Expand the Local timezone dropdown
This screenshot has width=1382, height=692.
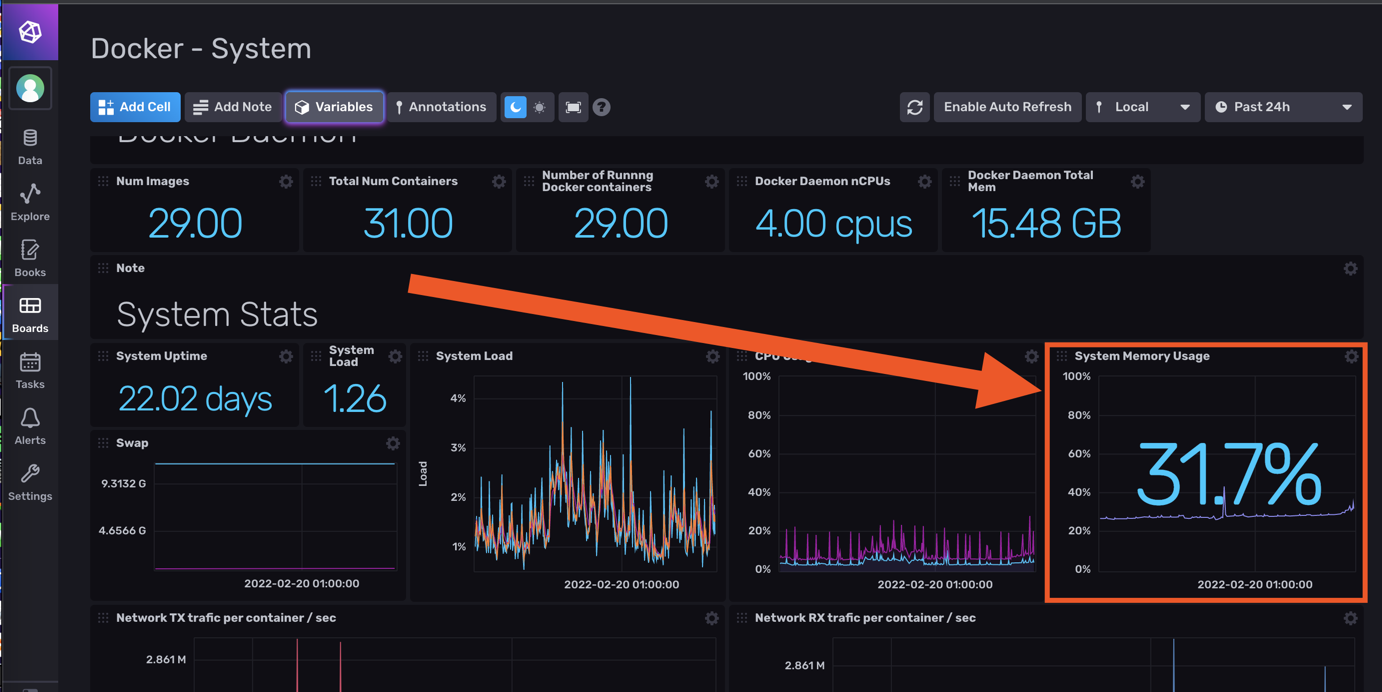tap(1142, 107)
